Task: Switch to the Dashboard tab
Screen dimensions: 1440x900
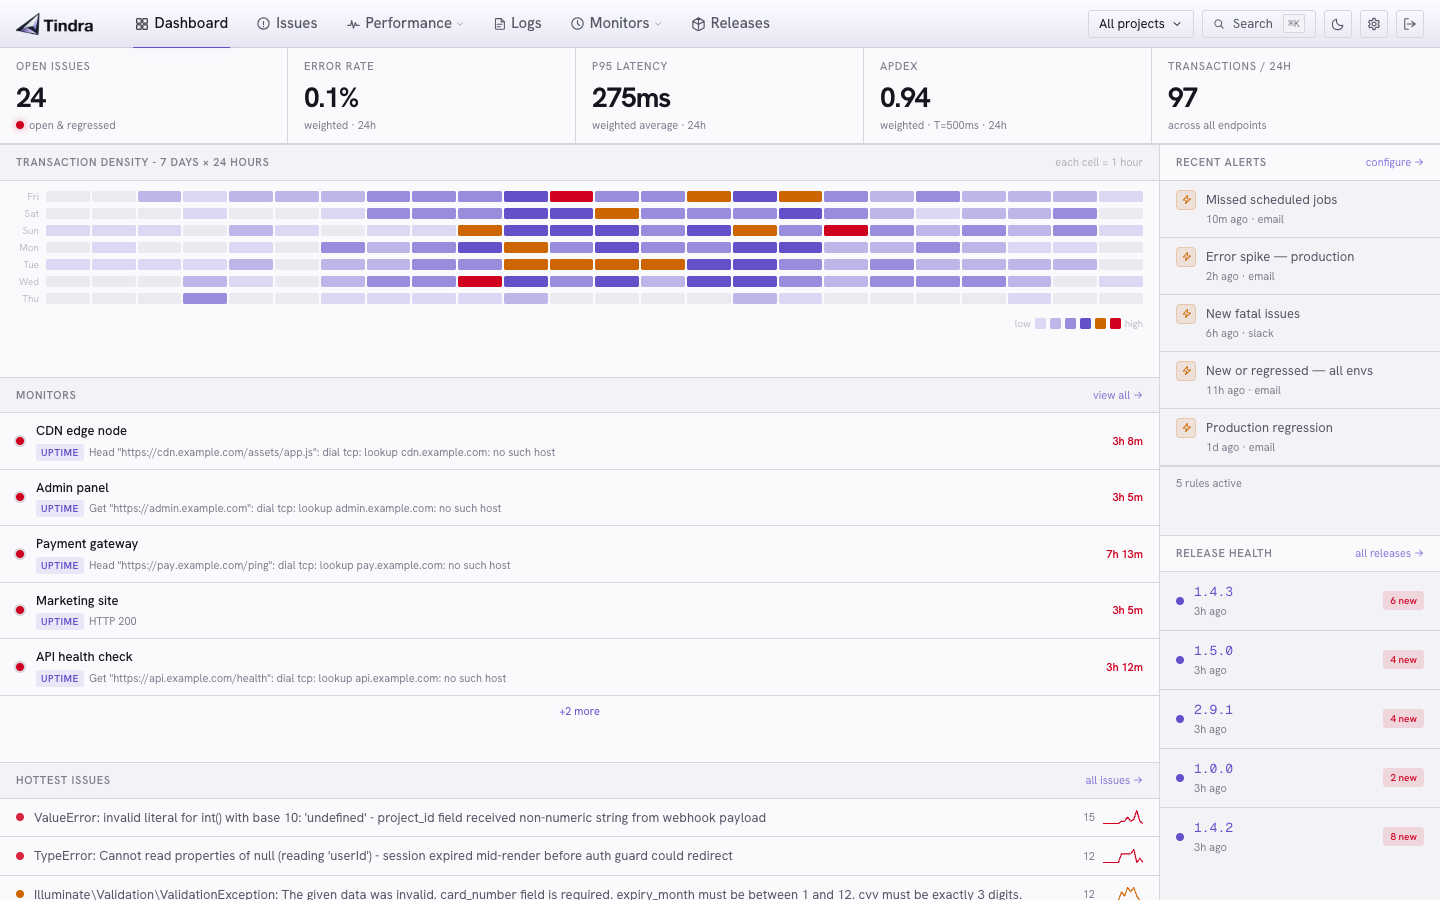Action: point(182,23)
